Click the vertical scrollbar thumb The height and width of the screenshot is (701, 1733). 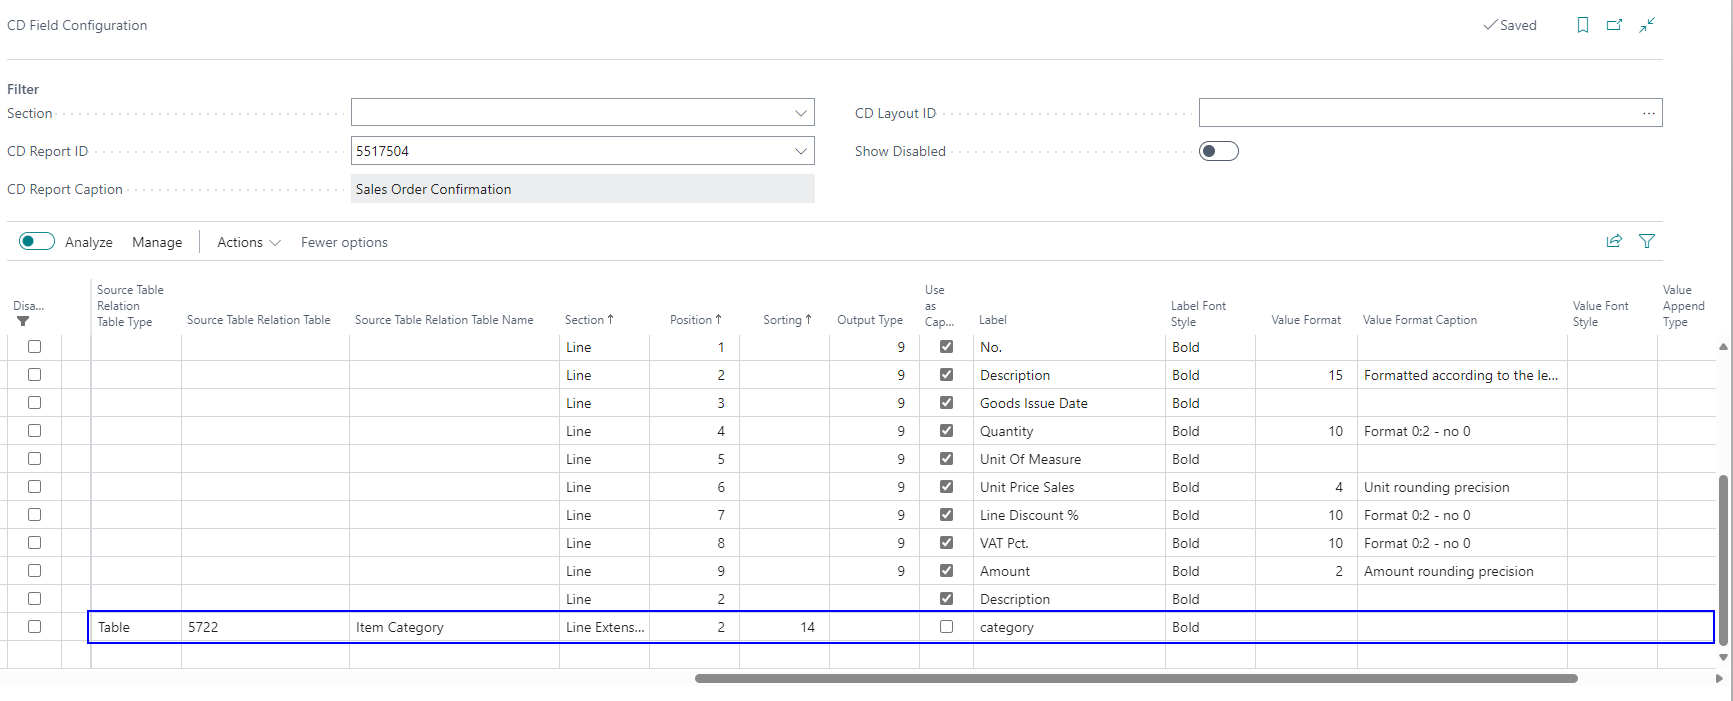pyautogui.click(x=1723, y=560)
